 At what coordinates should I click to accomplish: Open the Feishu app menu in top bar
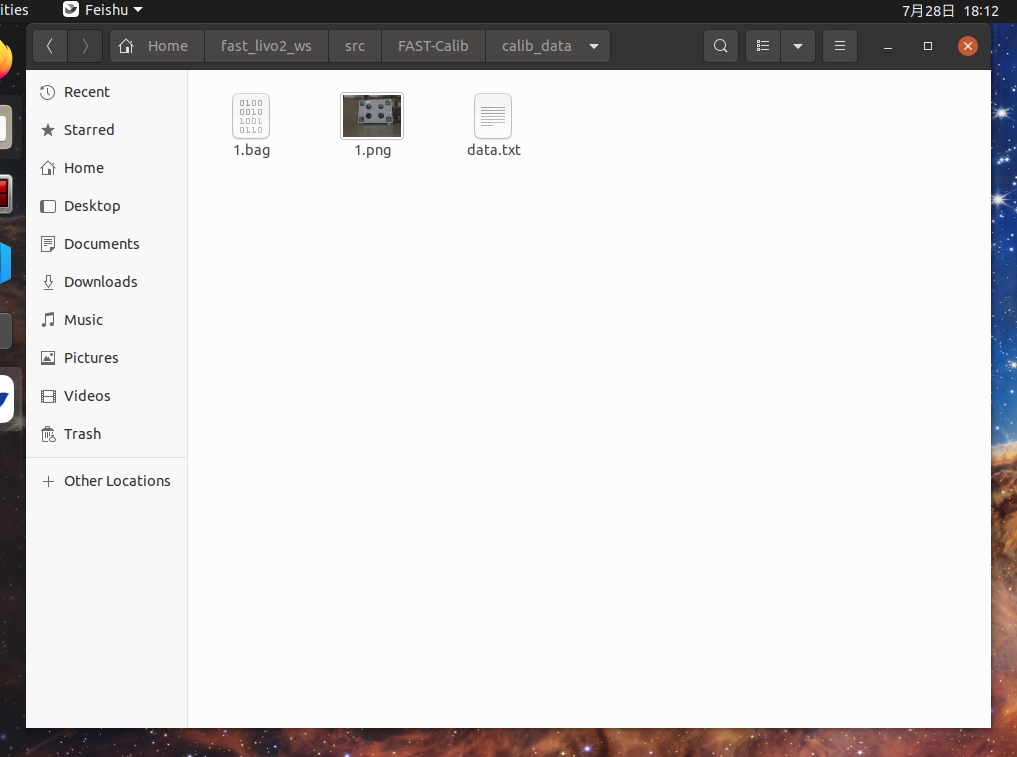(x=103, y=10)
